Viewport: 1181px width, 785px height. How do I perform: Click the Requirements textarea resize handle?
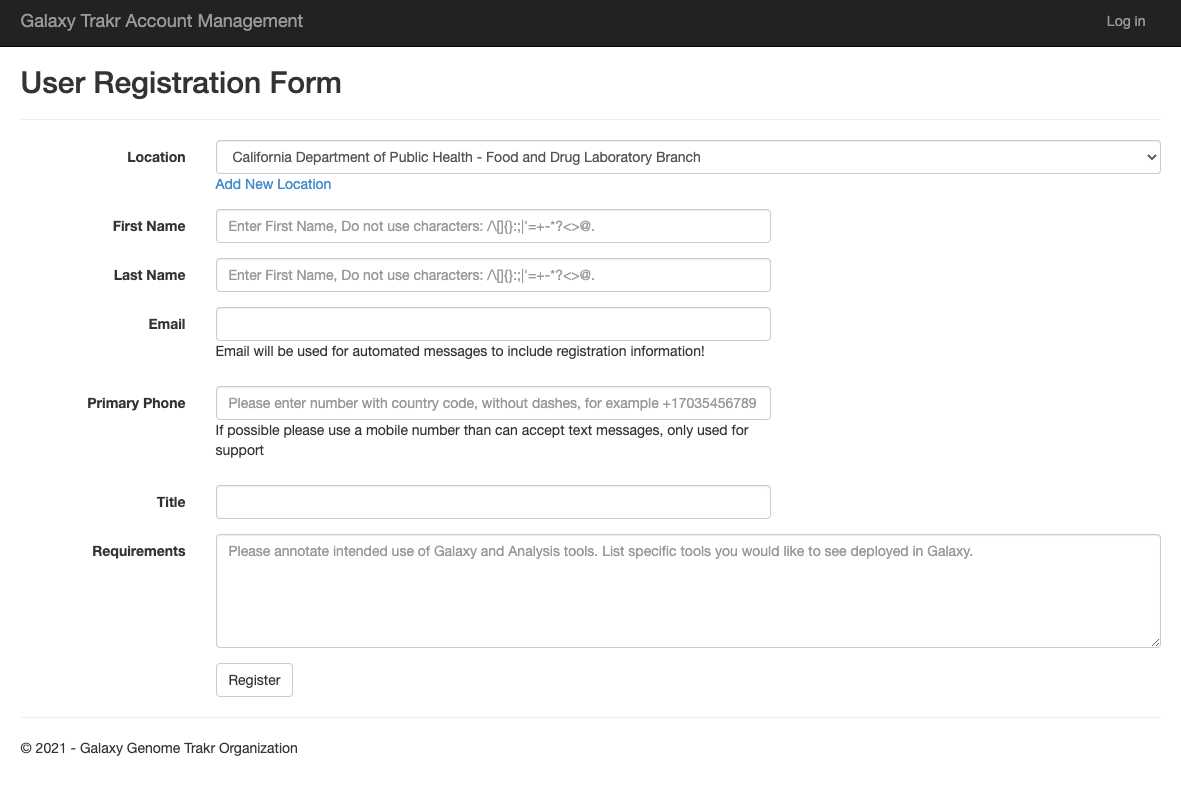click(1155, 642)
